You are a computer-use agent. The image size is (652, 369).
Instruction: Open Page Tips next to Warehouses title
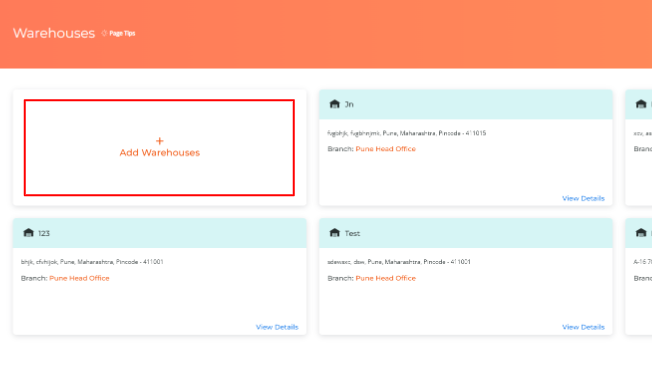(122, 33)
